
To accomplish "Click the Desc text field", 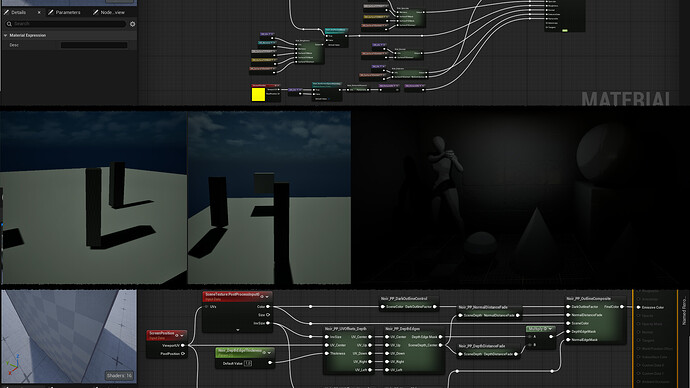I will (x=94, y=45).
